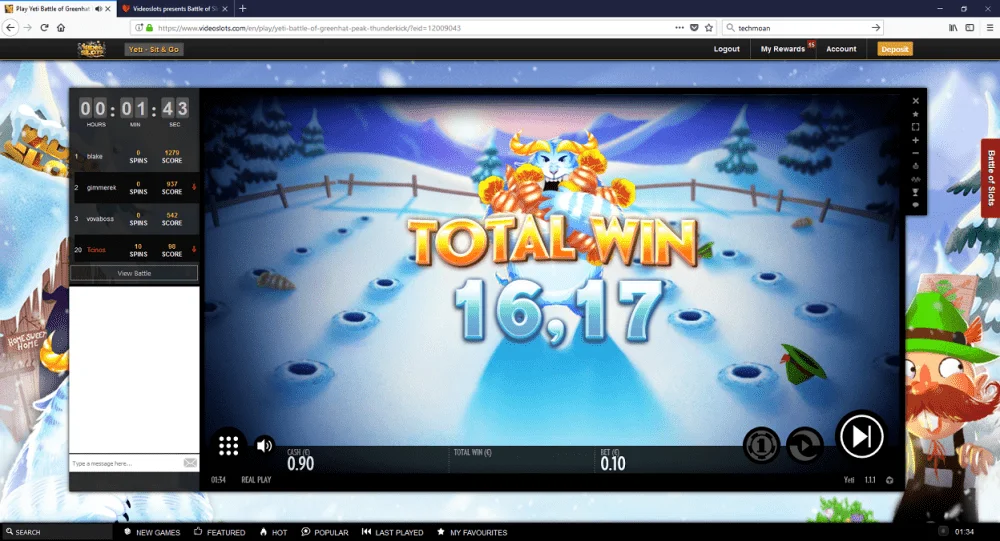Screen dimensions: 1000x541
Task: Open Featured games category
Action: point(219,532)
